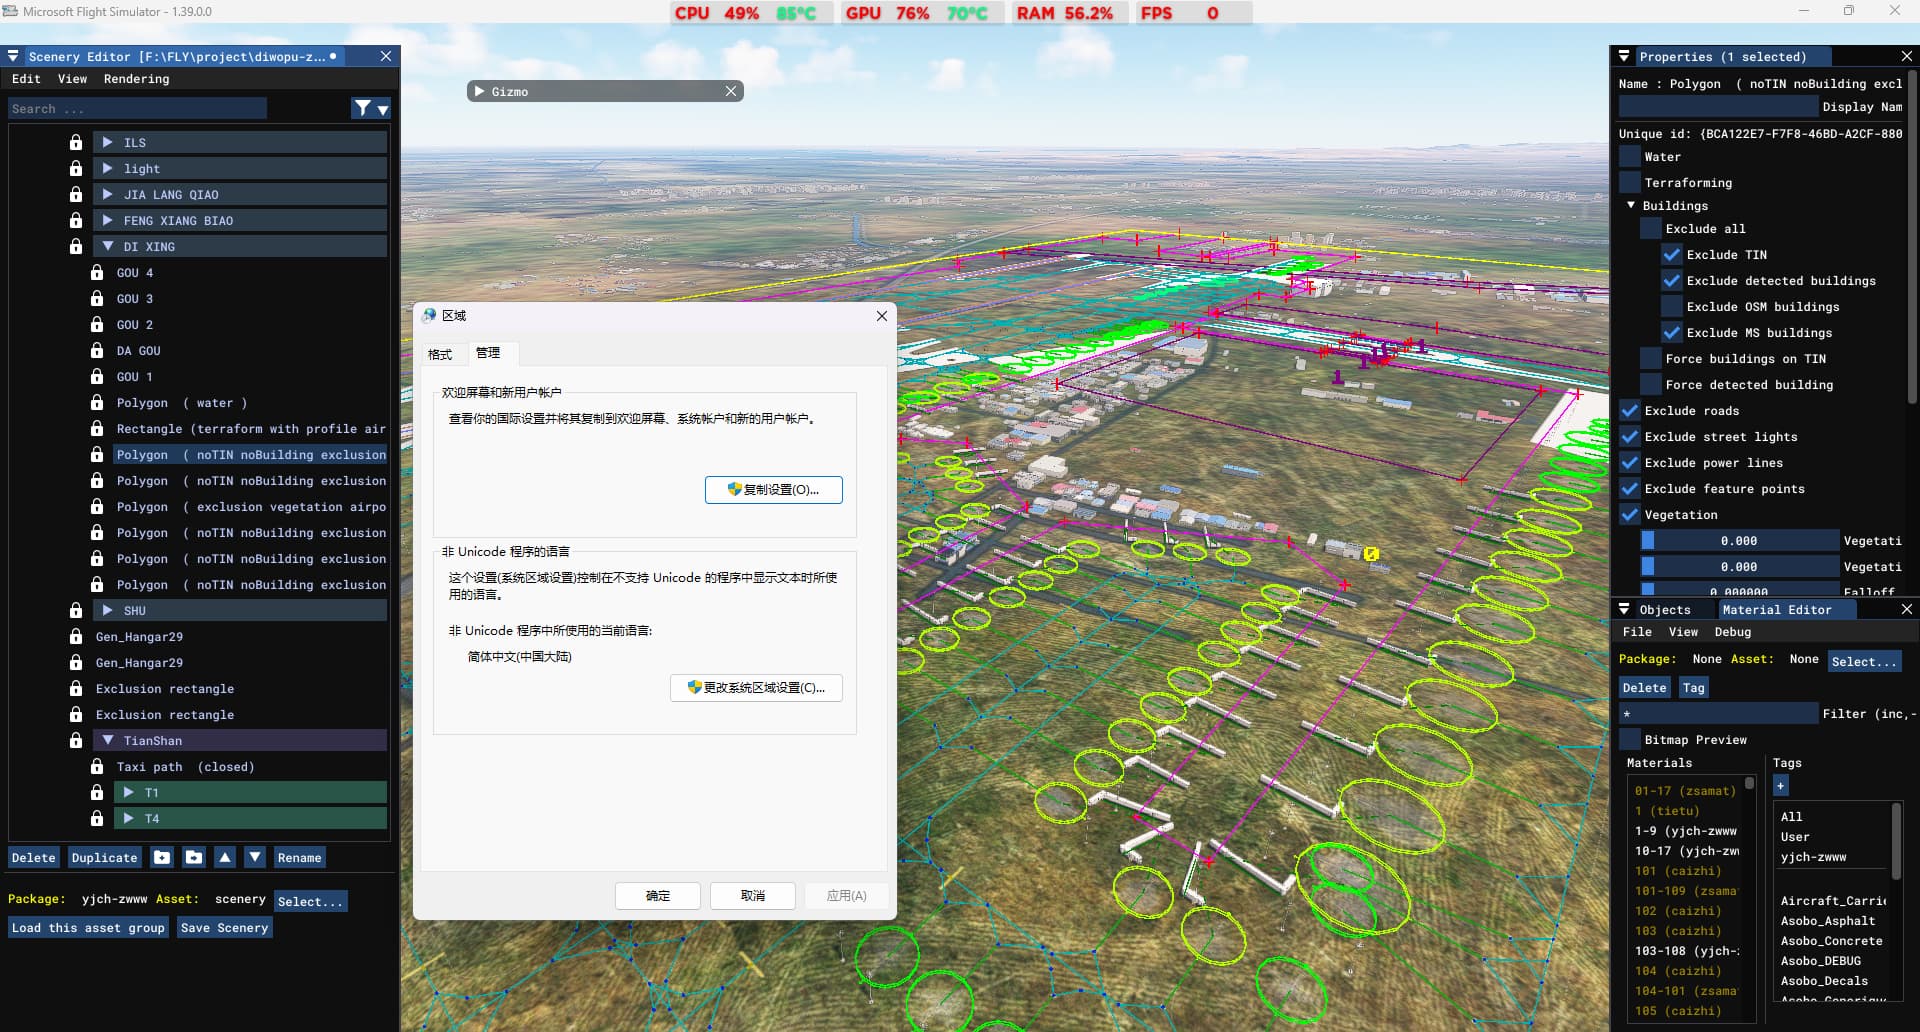
Task: Uncheck Exclude street lights
Action: tap(1630, 437)
